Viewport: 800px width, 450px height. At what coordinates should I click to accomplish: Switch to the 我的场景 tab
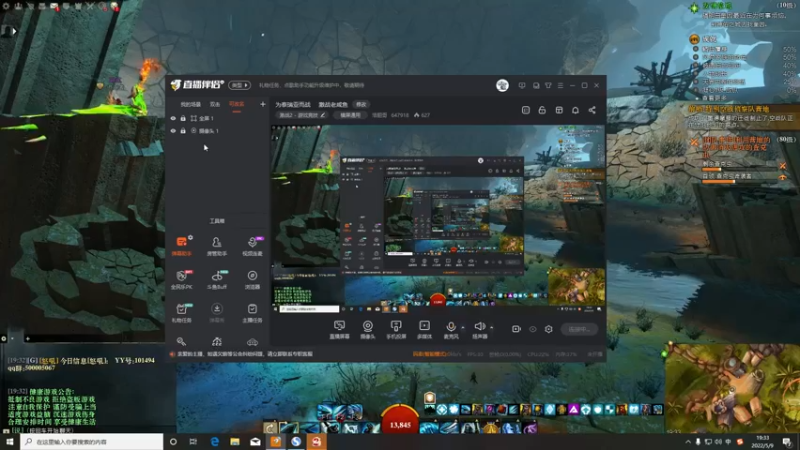(x=190, y=104)
